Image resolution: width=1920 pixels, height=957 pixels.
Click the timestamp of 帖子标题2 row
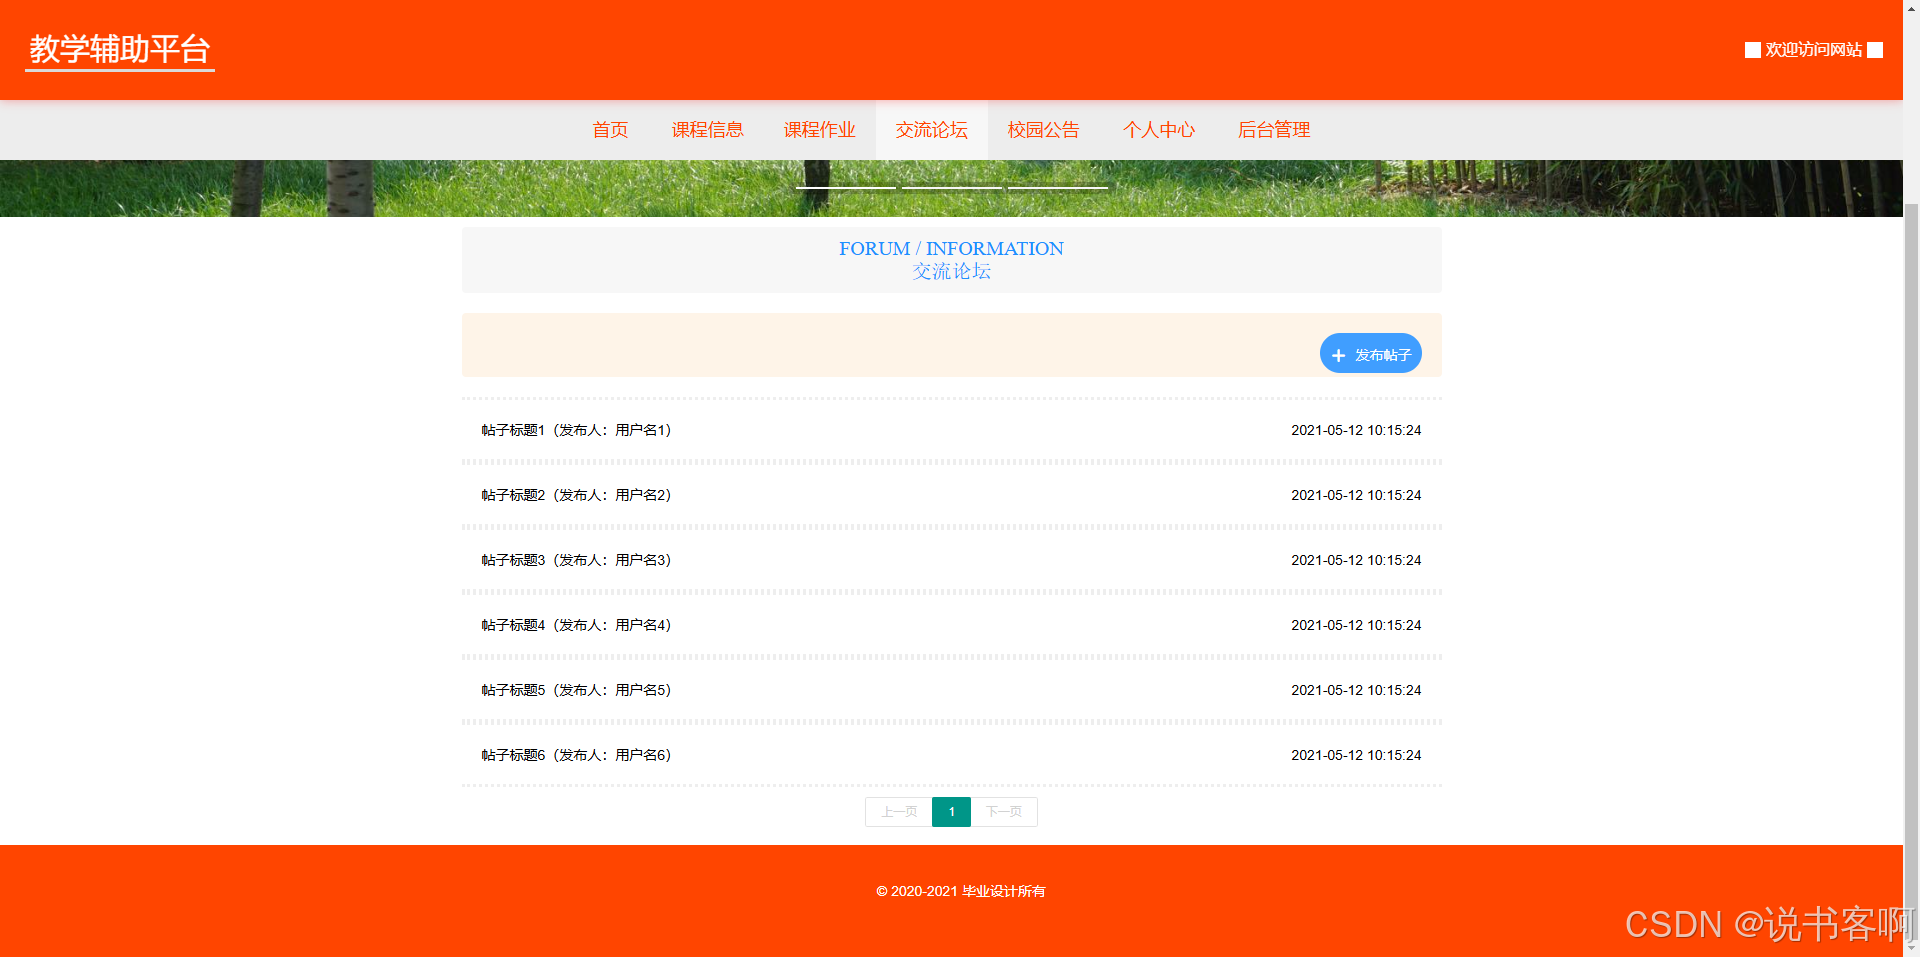1356,495
